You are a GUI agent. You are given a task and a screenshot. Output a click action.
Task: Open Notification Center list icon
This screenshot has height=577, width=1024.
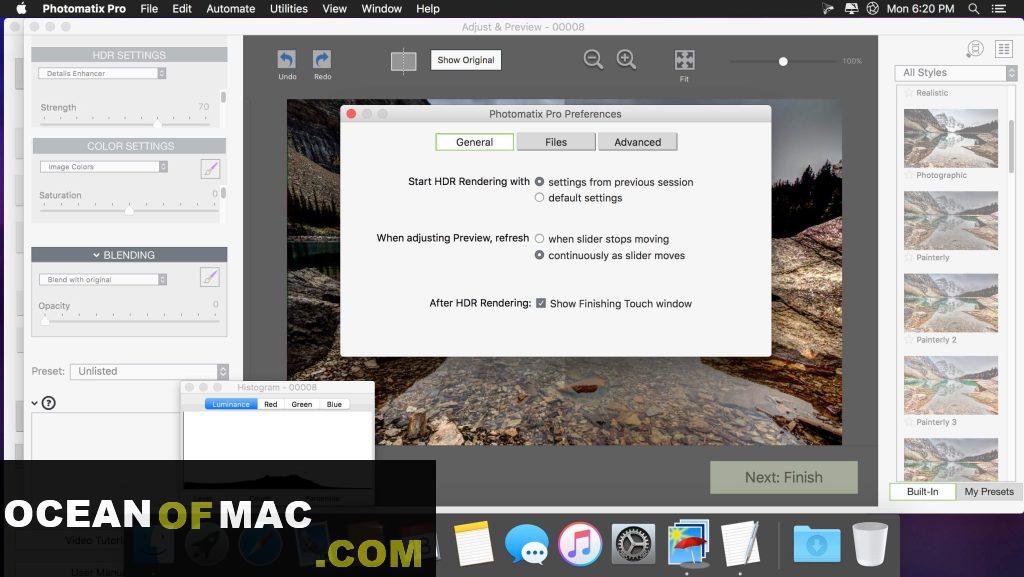coord(999,8)
